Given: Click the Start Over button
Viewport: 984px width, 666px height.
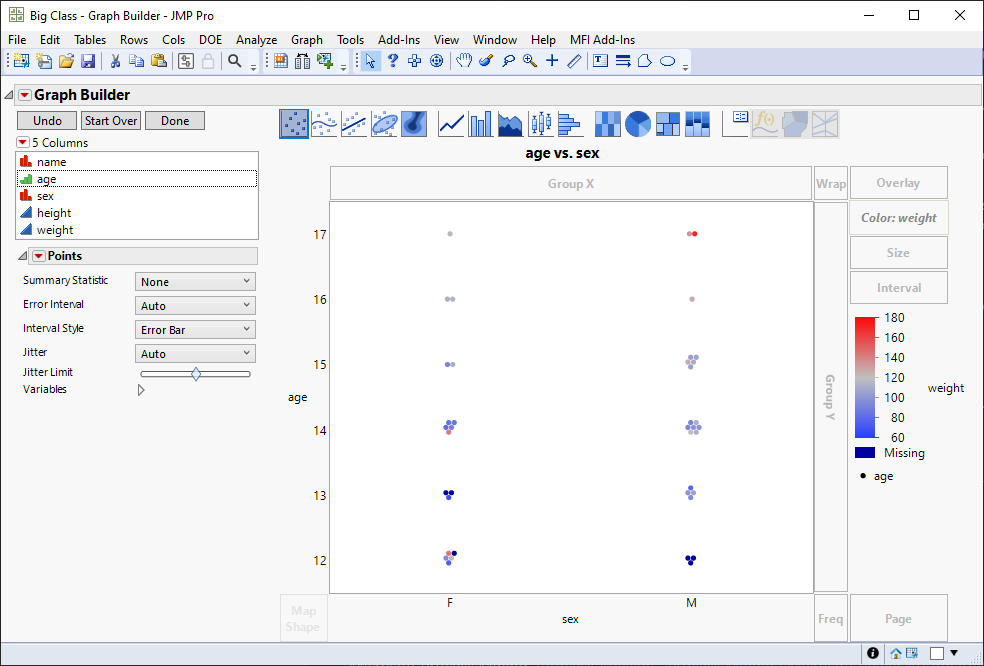Looking at the screenshot, I should pyautogui.click(x=110, y=120).
